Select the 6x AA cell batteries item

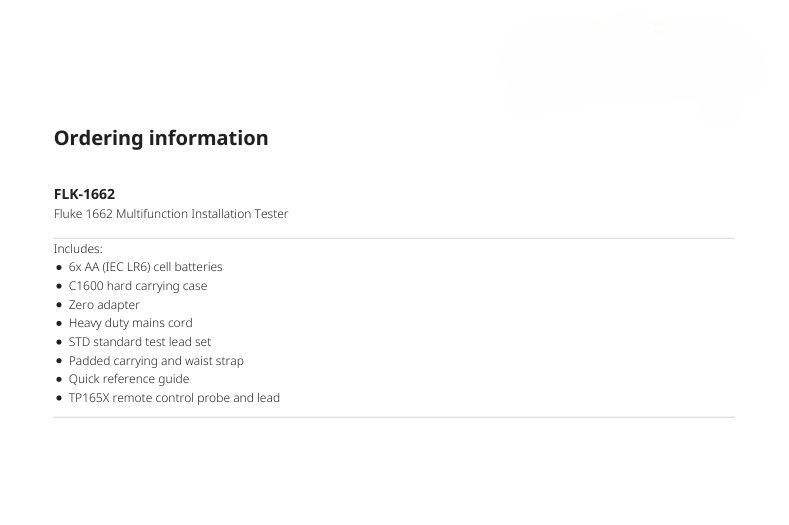pos(145,267)
